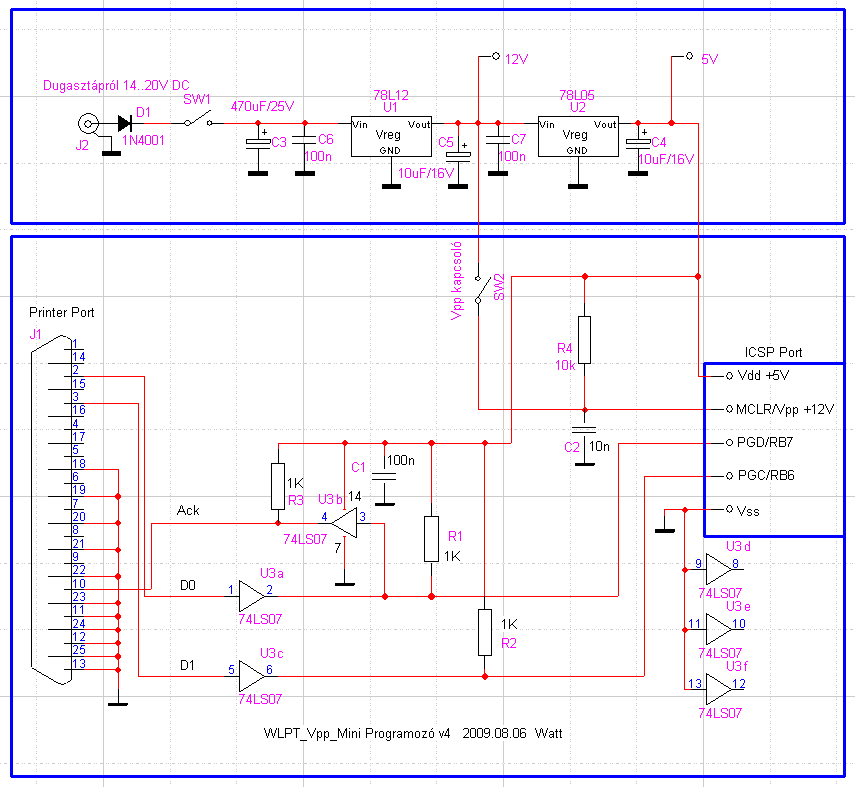855x787 pixels.
Task: Click pin 18 on the J1 connector
Action: [x=79, y=464]
